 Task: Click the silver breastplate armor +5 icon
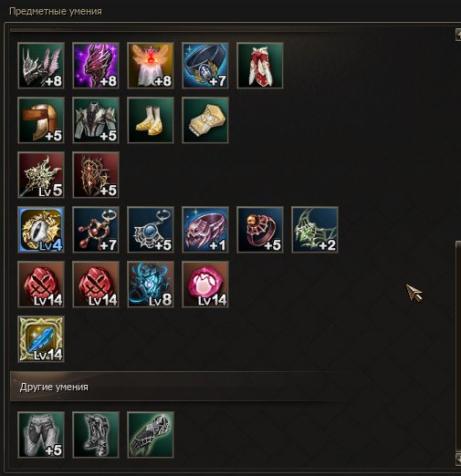click(96, 120)
